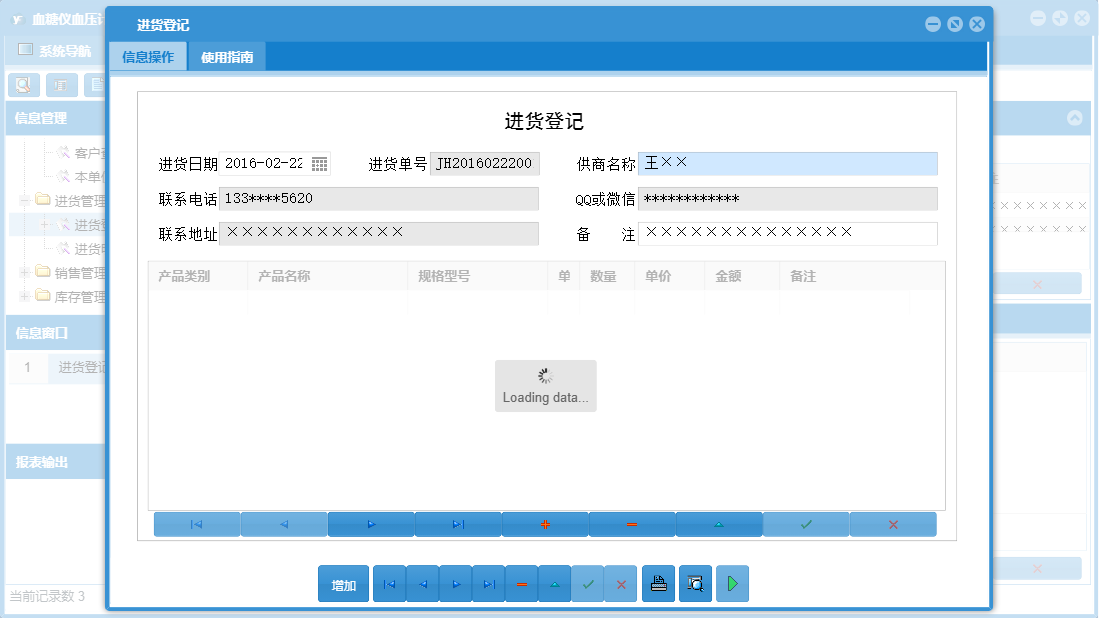
Task: Confirm grid edits with the green check icon
Action: (806, 523)
